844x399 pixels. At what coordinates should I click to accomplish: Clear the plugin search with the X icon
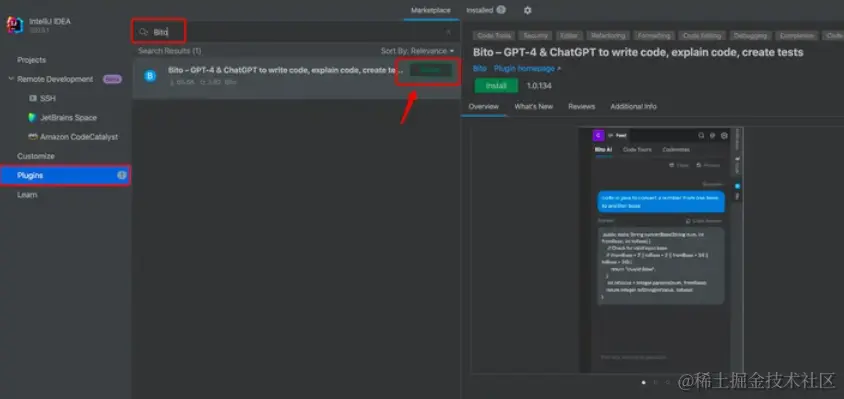(448, 32)
